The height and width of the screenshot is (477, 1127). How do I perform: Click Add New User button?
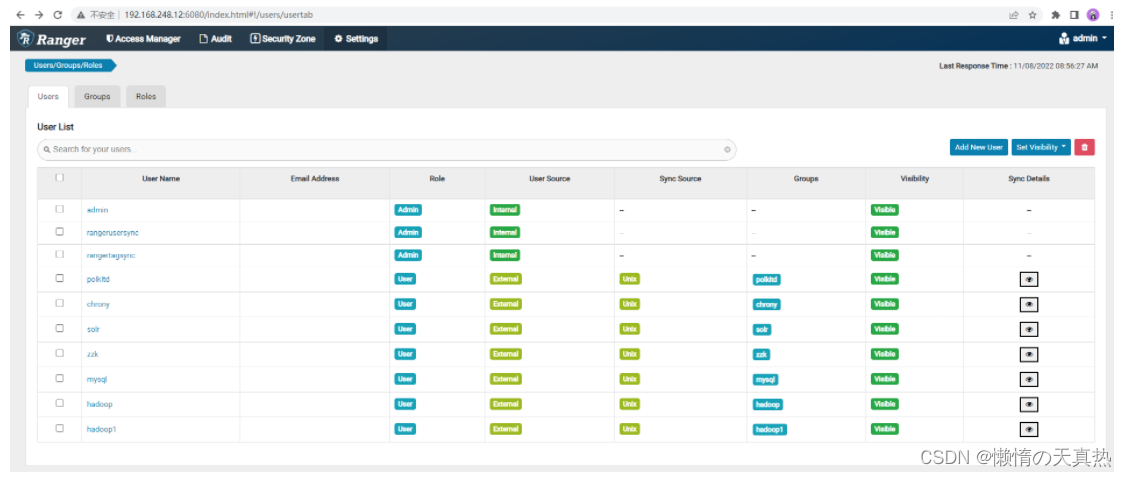coord(978,147)
